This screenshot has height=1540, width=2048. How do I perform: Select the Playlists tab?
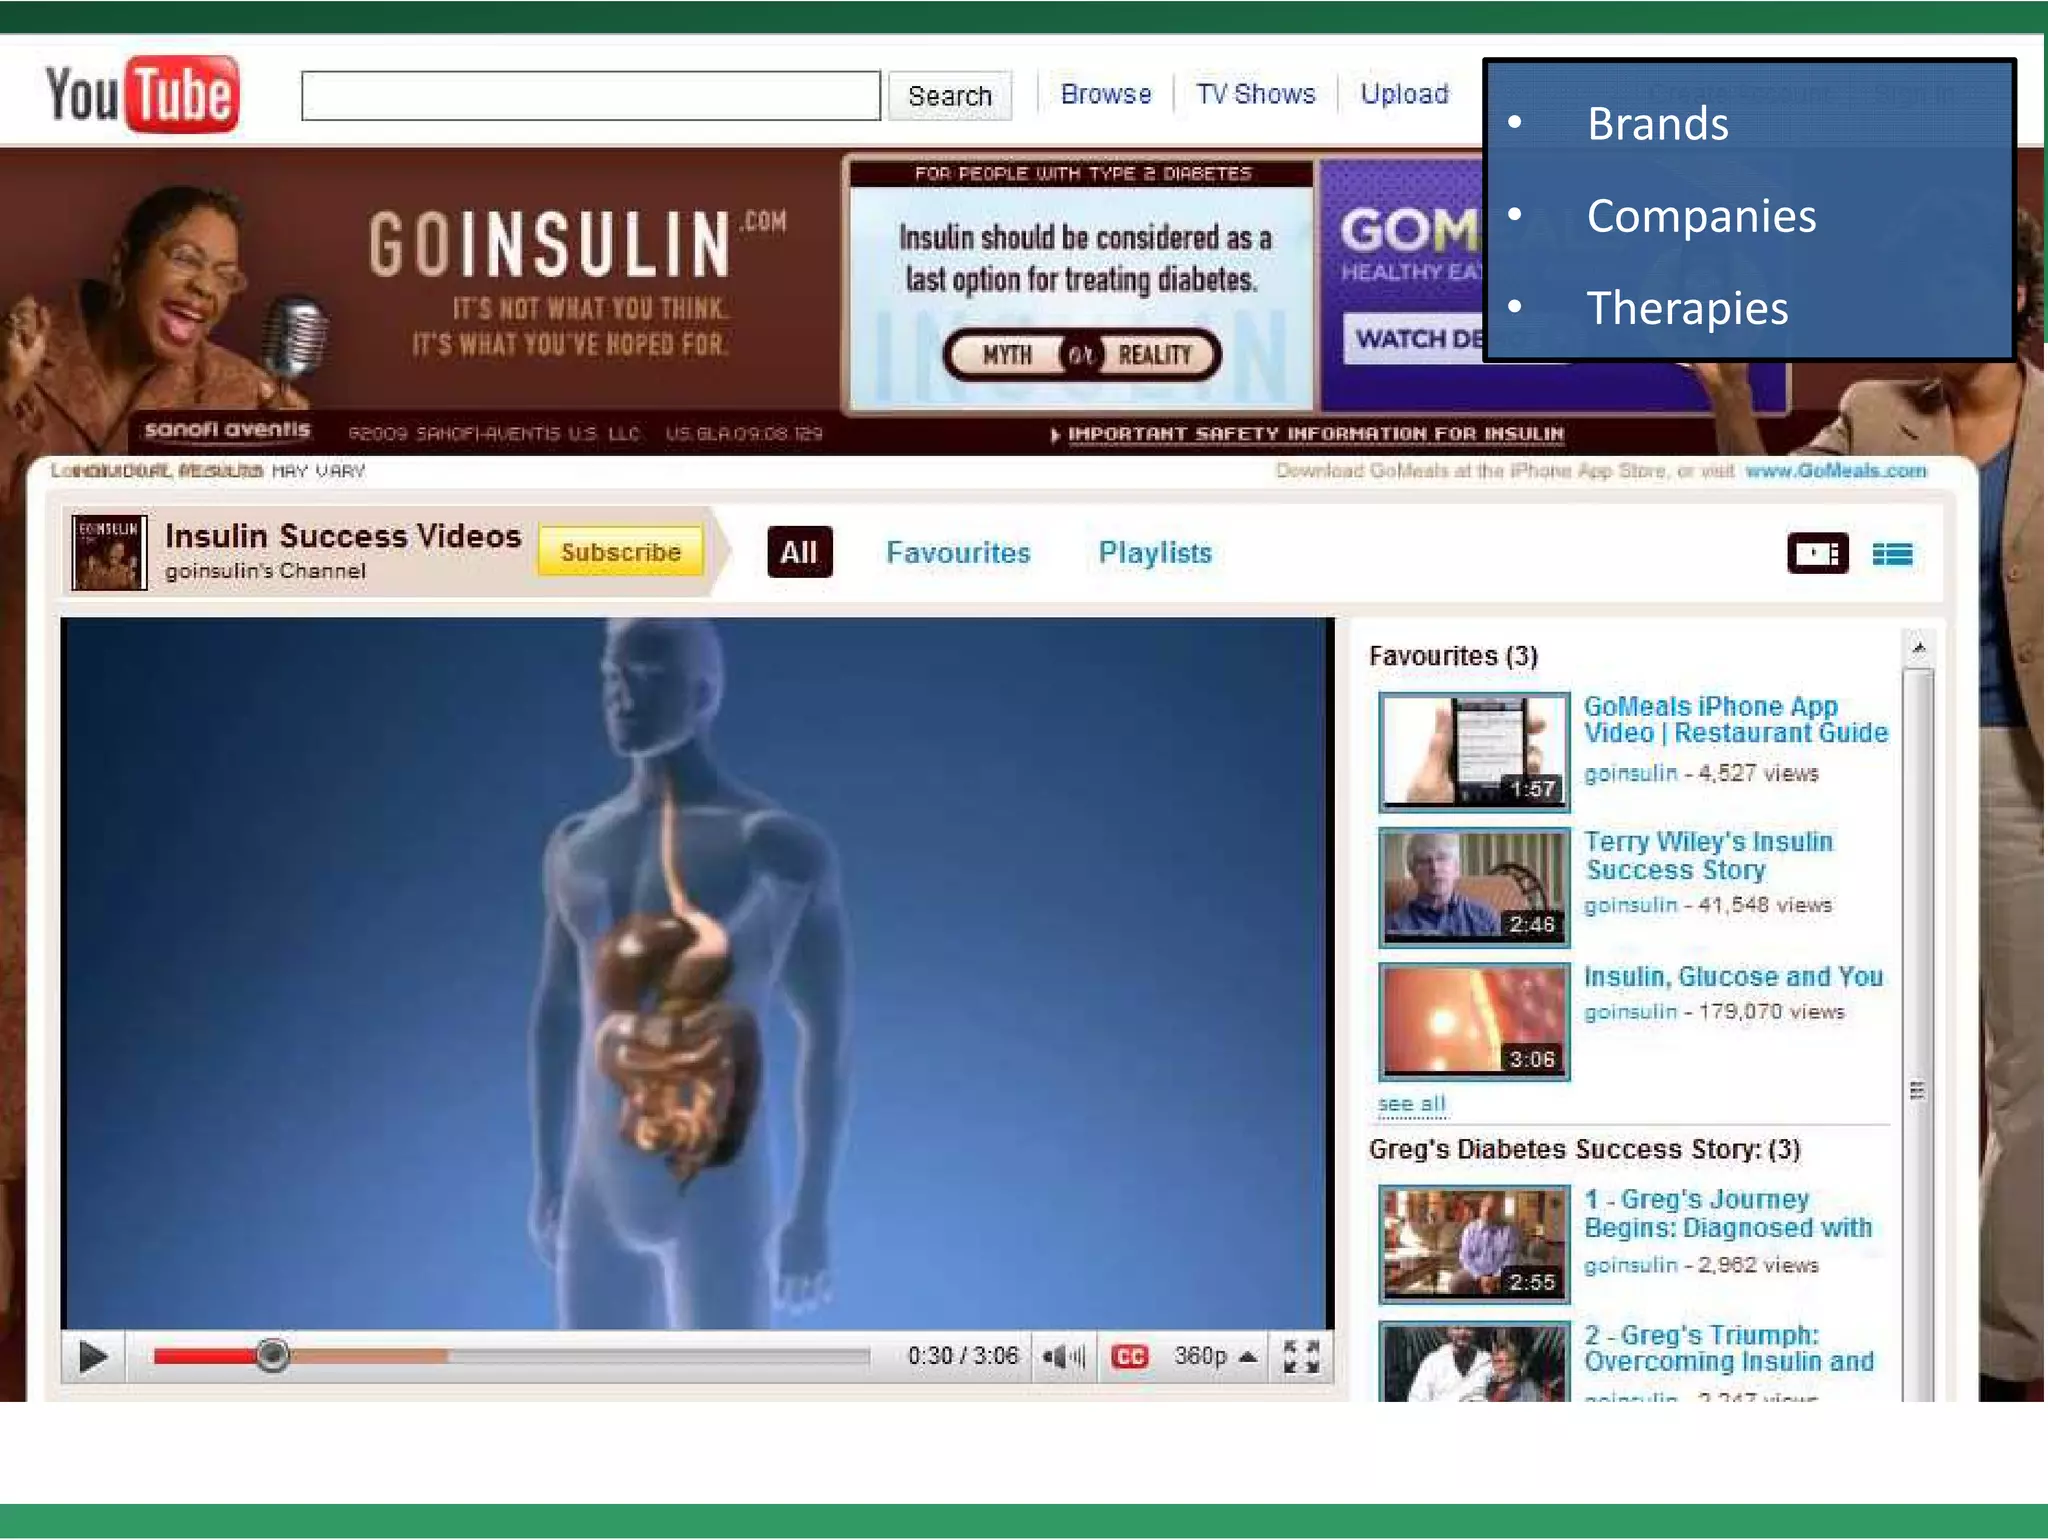(1155, 553)
